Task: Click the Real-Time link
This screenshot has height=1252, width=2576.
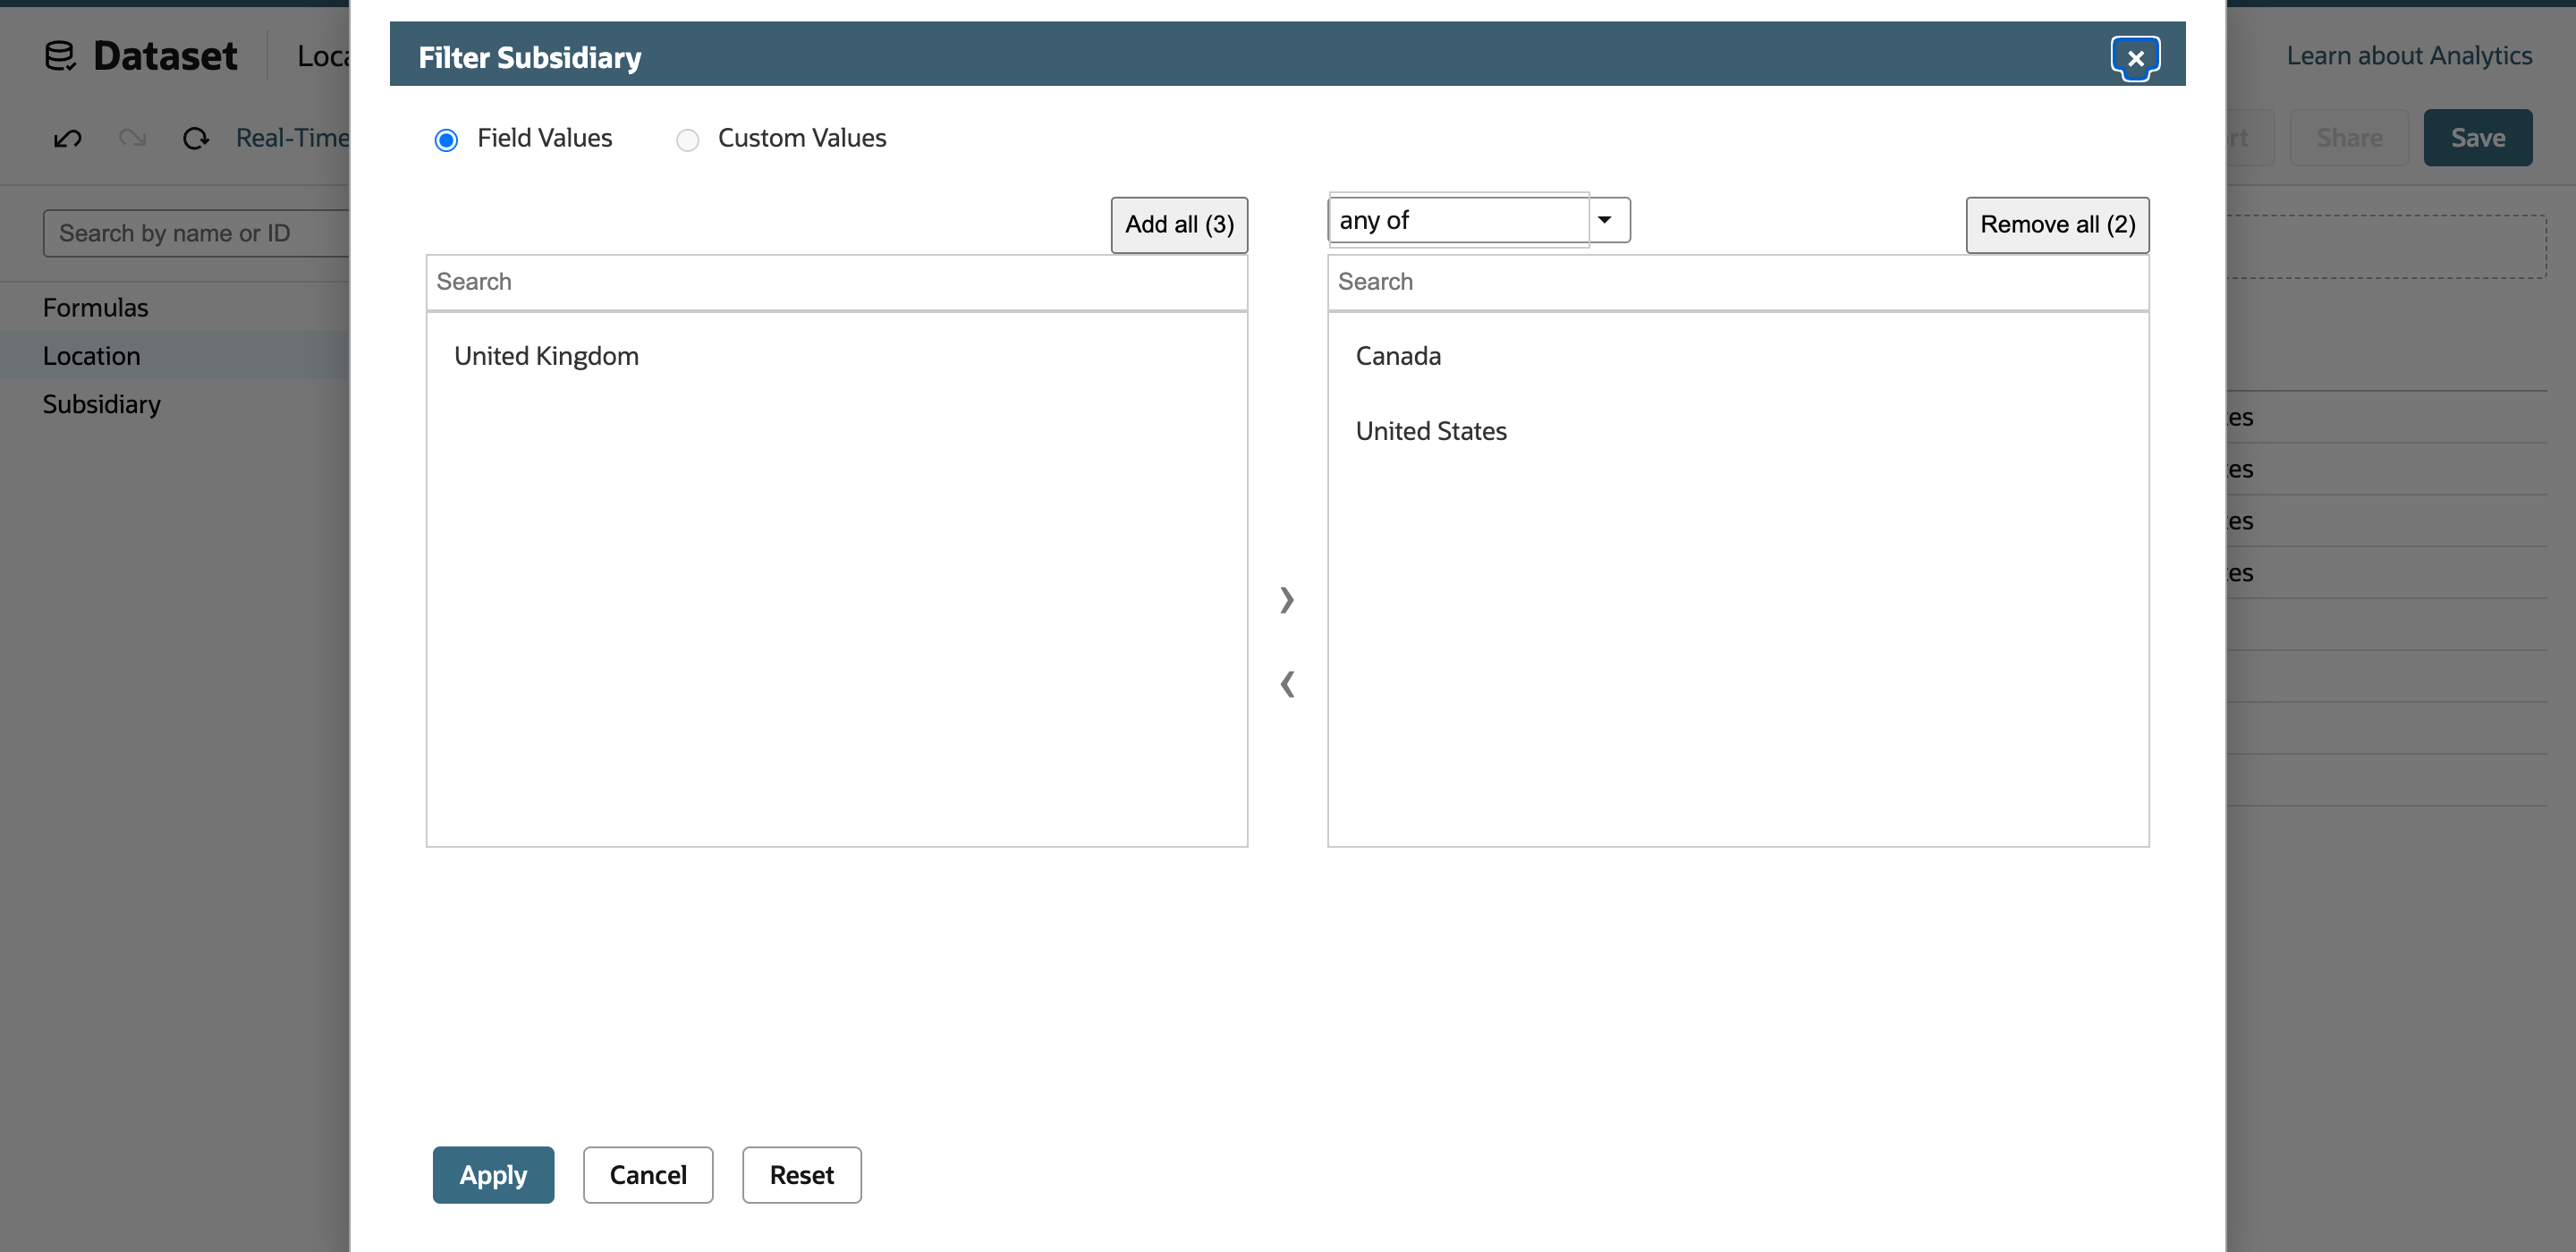Action: pyautogui.click(x=292, y=138)
